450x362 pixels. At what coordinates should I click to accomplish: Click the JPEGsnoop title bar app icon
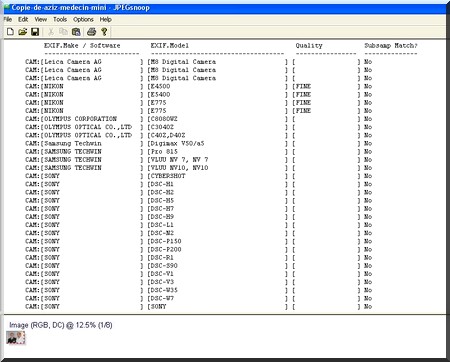tap(6, 7)
